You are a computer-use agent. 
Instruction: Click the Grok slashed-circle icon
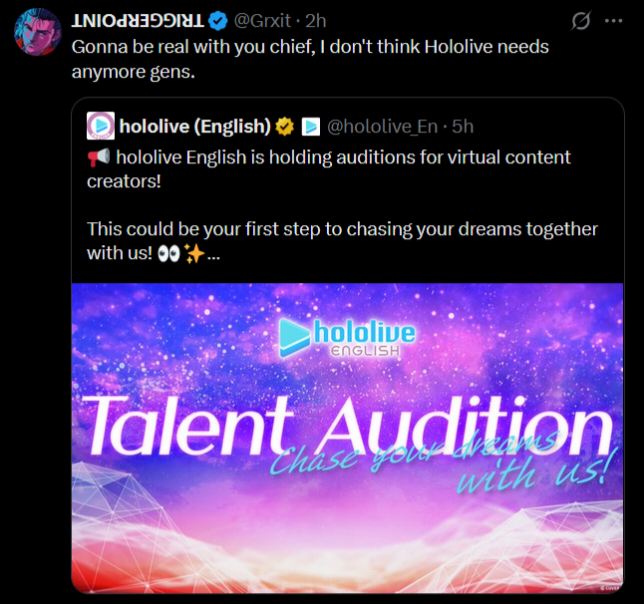tap(581, 20)
